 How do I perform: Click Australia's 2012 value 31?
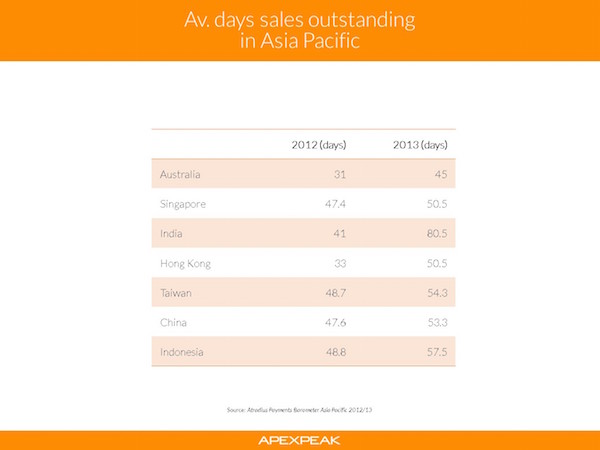(340, 174)
